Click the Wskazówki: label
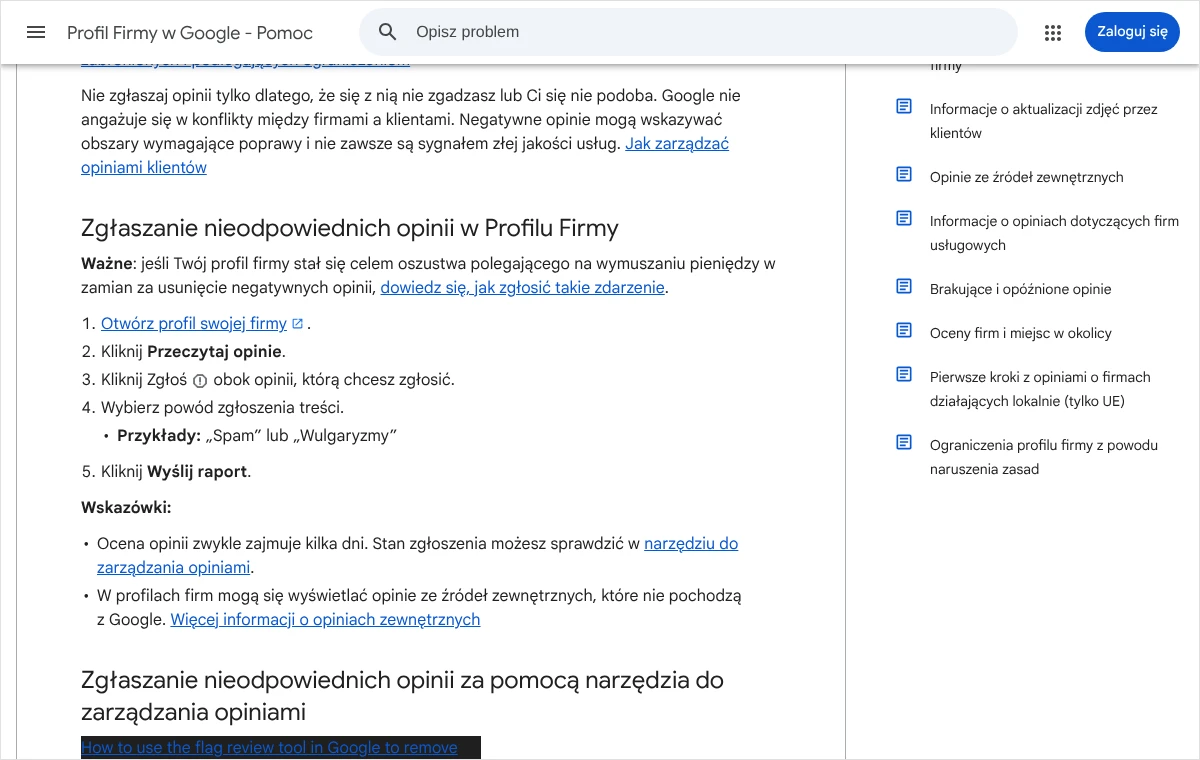The image size is (1200, 760). (x=126, y=508)
